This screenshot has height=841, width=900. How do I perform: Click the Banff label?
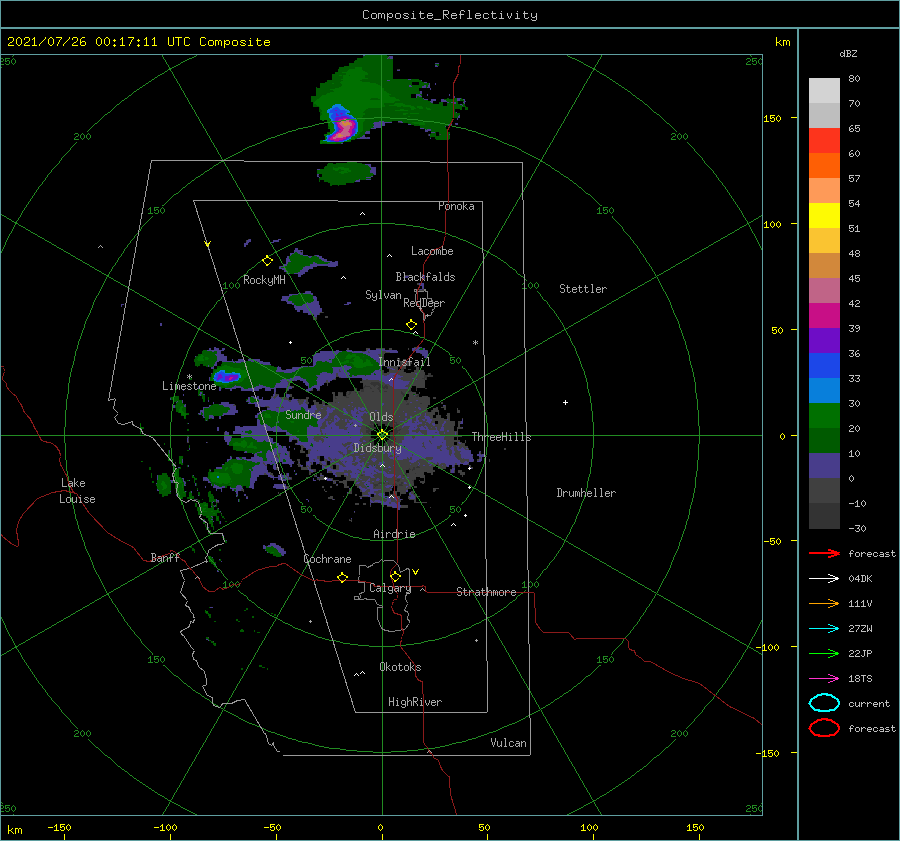click(165, 558)
